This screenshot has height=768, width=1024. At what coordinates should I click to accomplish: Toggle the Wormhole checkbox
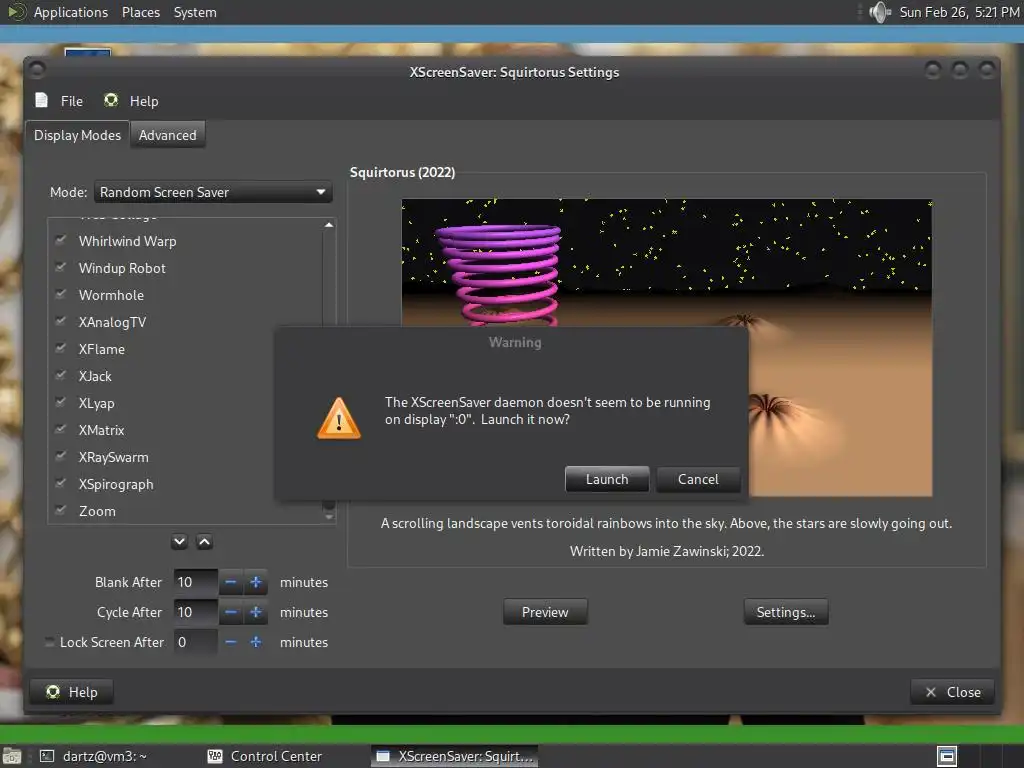tap(61, 295)
